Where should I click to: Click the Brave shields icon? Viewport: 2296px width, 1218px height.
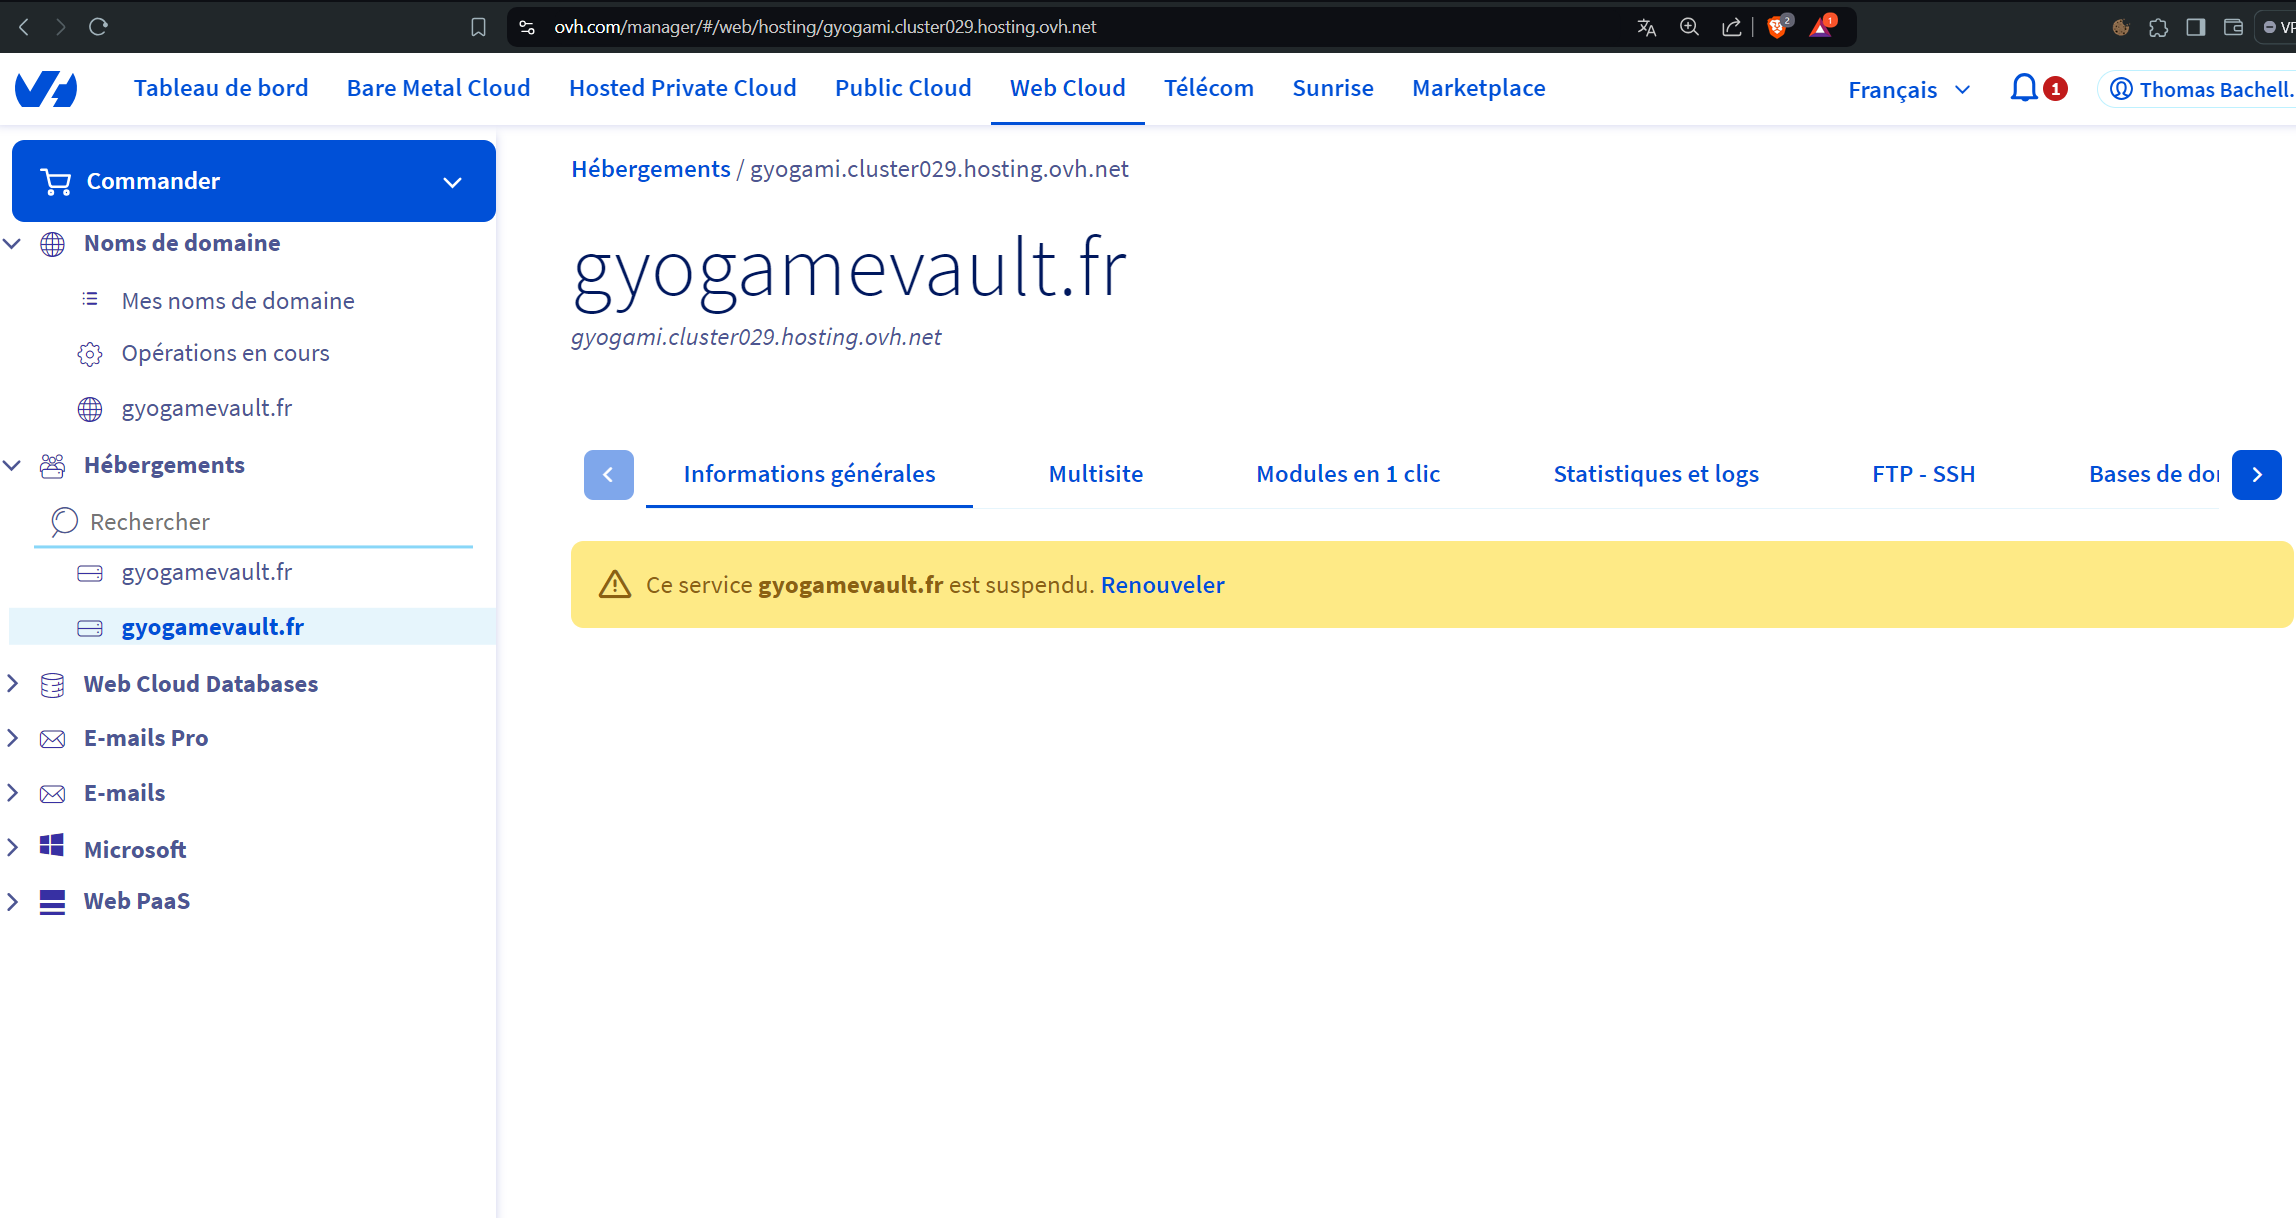pyautogui.click(x=1777, y=27)
